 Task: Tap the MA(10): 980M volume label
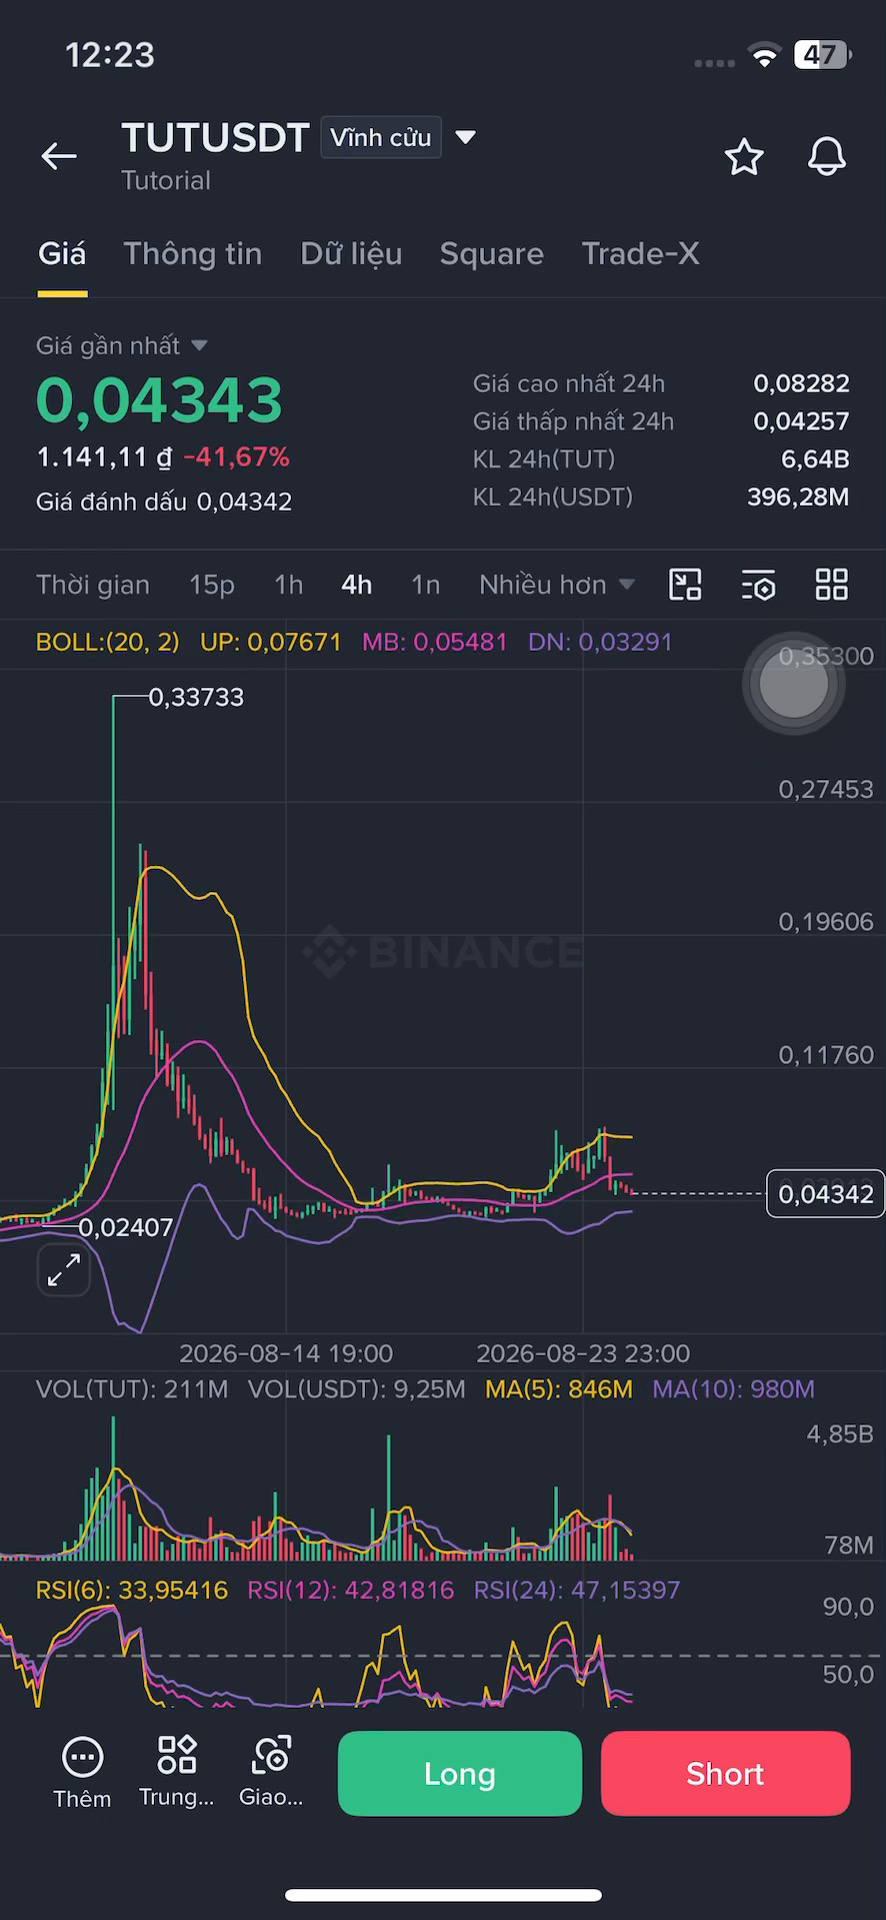733,1390
